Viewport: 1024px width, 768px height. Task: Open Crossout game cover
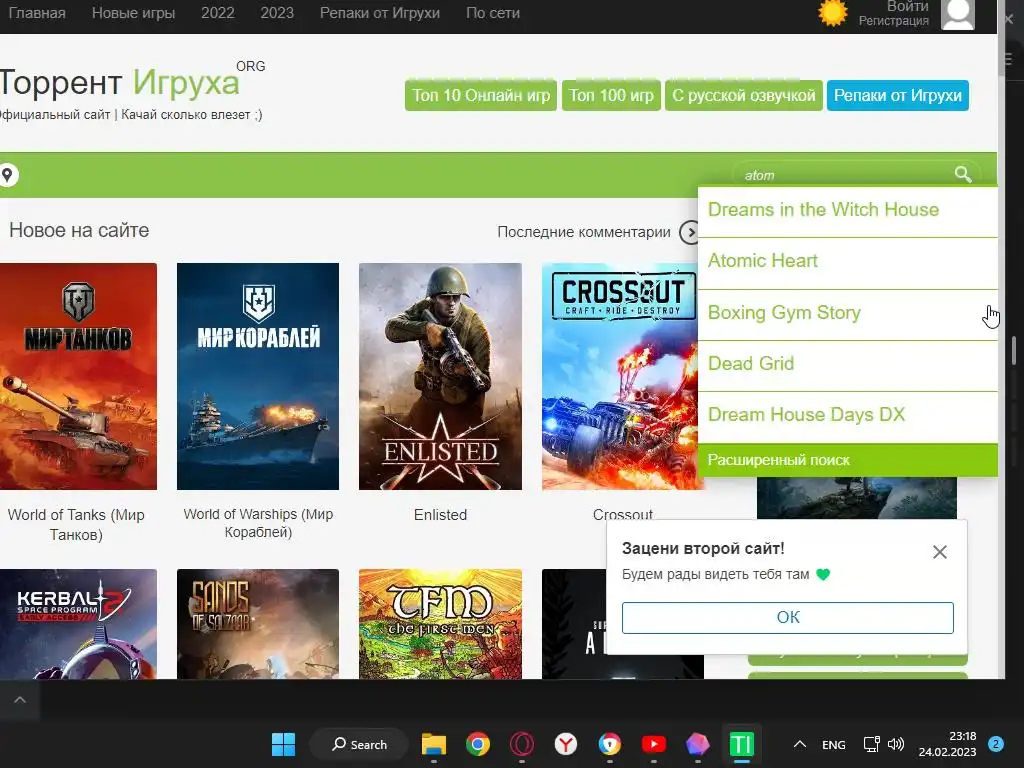pos(620,376)
